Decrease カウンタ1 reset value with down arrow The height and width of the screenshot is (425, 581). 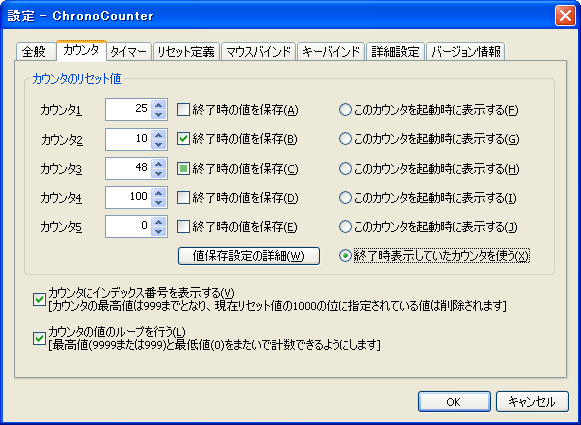pyautogui.click(x=159, y=114)
